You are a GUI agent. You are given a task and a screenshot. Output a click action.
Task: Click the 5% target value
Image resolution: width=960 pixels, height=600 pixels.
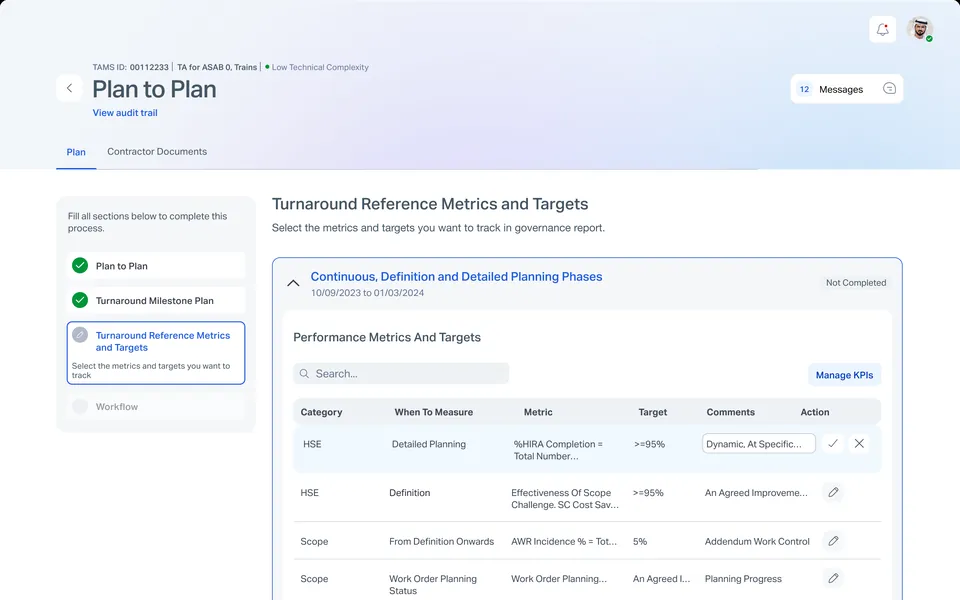point(640,541)
